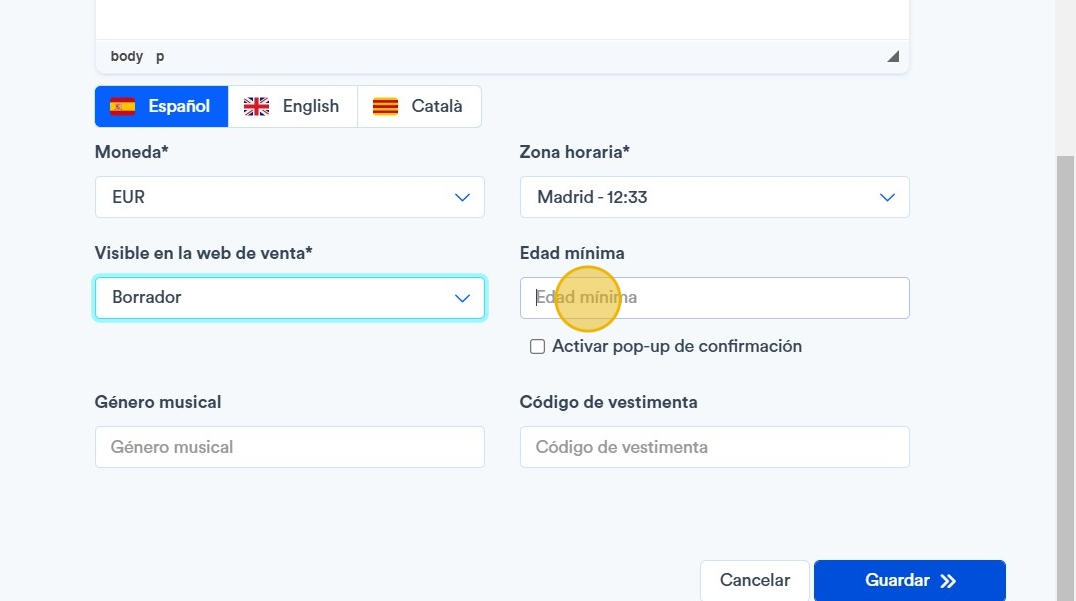Click into the Género musical field
The image size is (1076, 601).
(x=290, y=447)
